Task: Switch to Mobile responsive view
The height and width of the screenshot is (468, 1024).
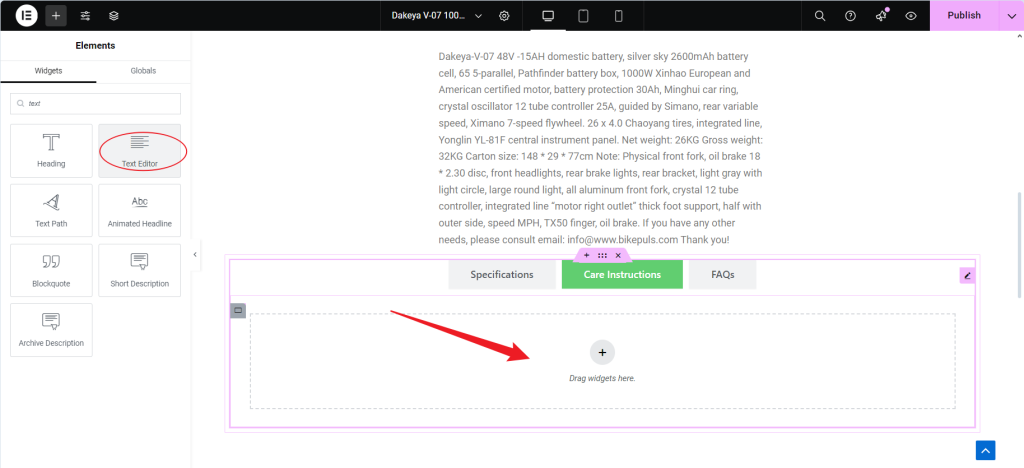Action: pyautogui.click(x=618, y=16)
